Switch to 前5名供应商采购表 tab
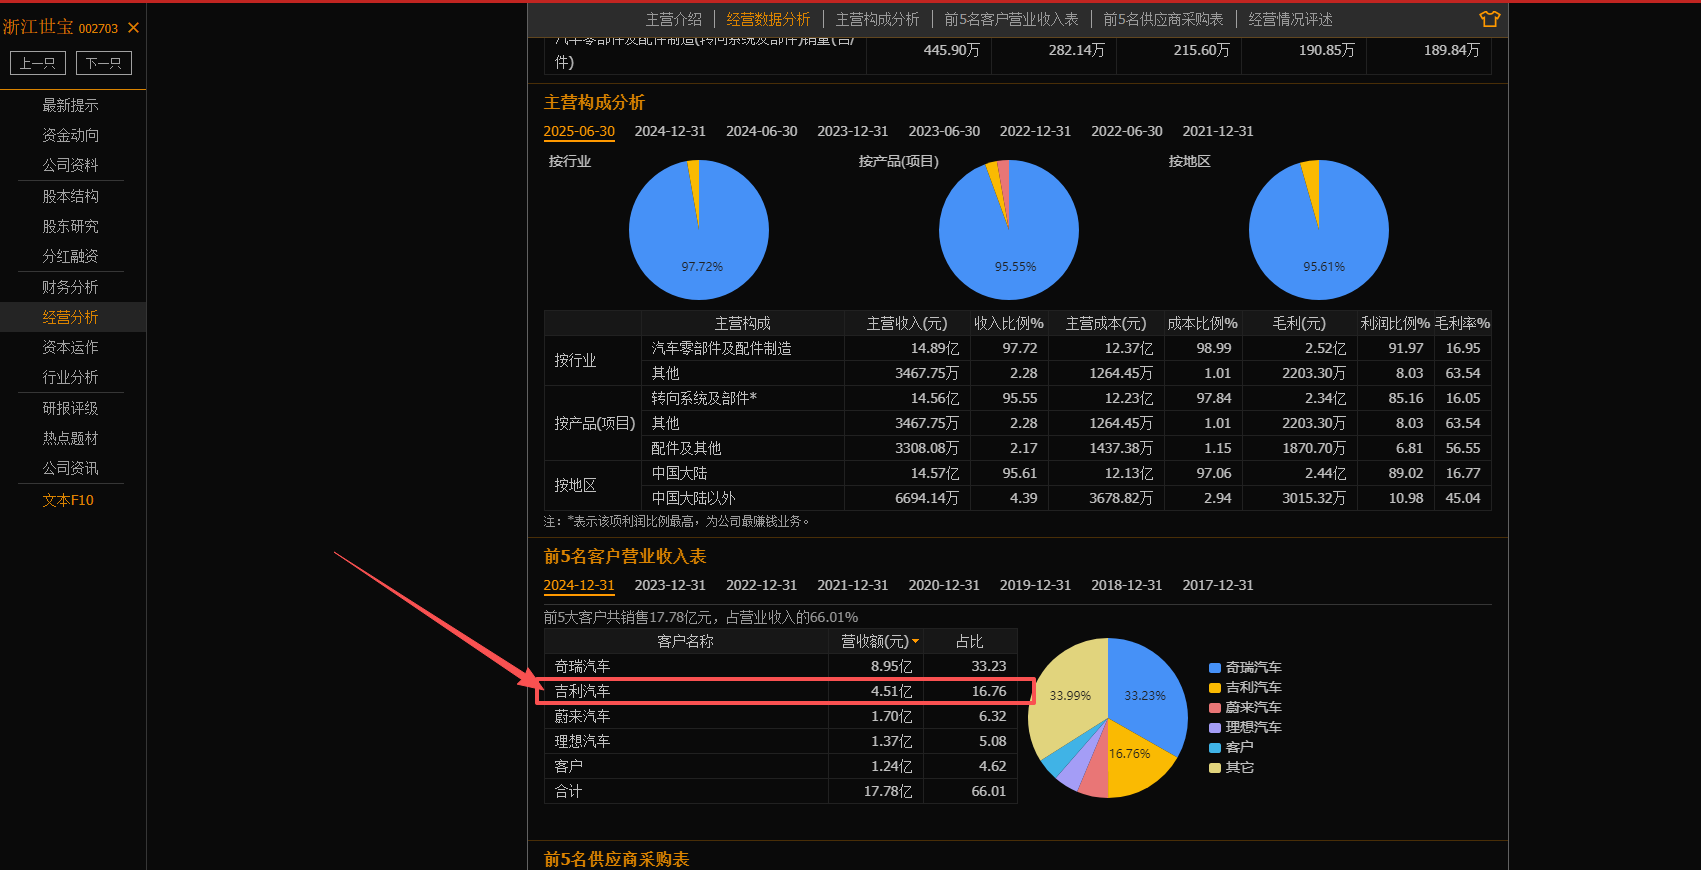The image size is (1701, 870). (x=1163, y=19)
